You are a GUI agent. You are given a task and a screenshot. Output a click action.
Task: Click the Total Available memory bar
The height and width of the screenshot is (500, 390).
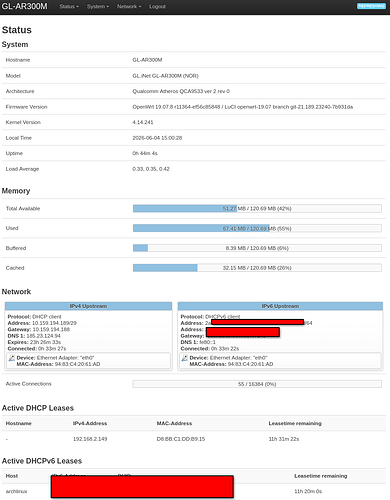(257, 209)
